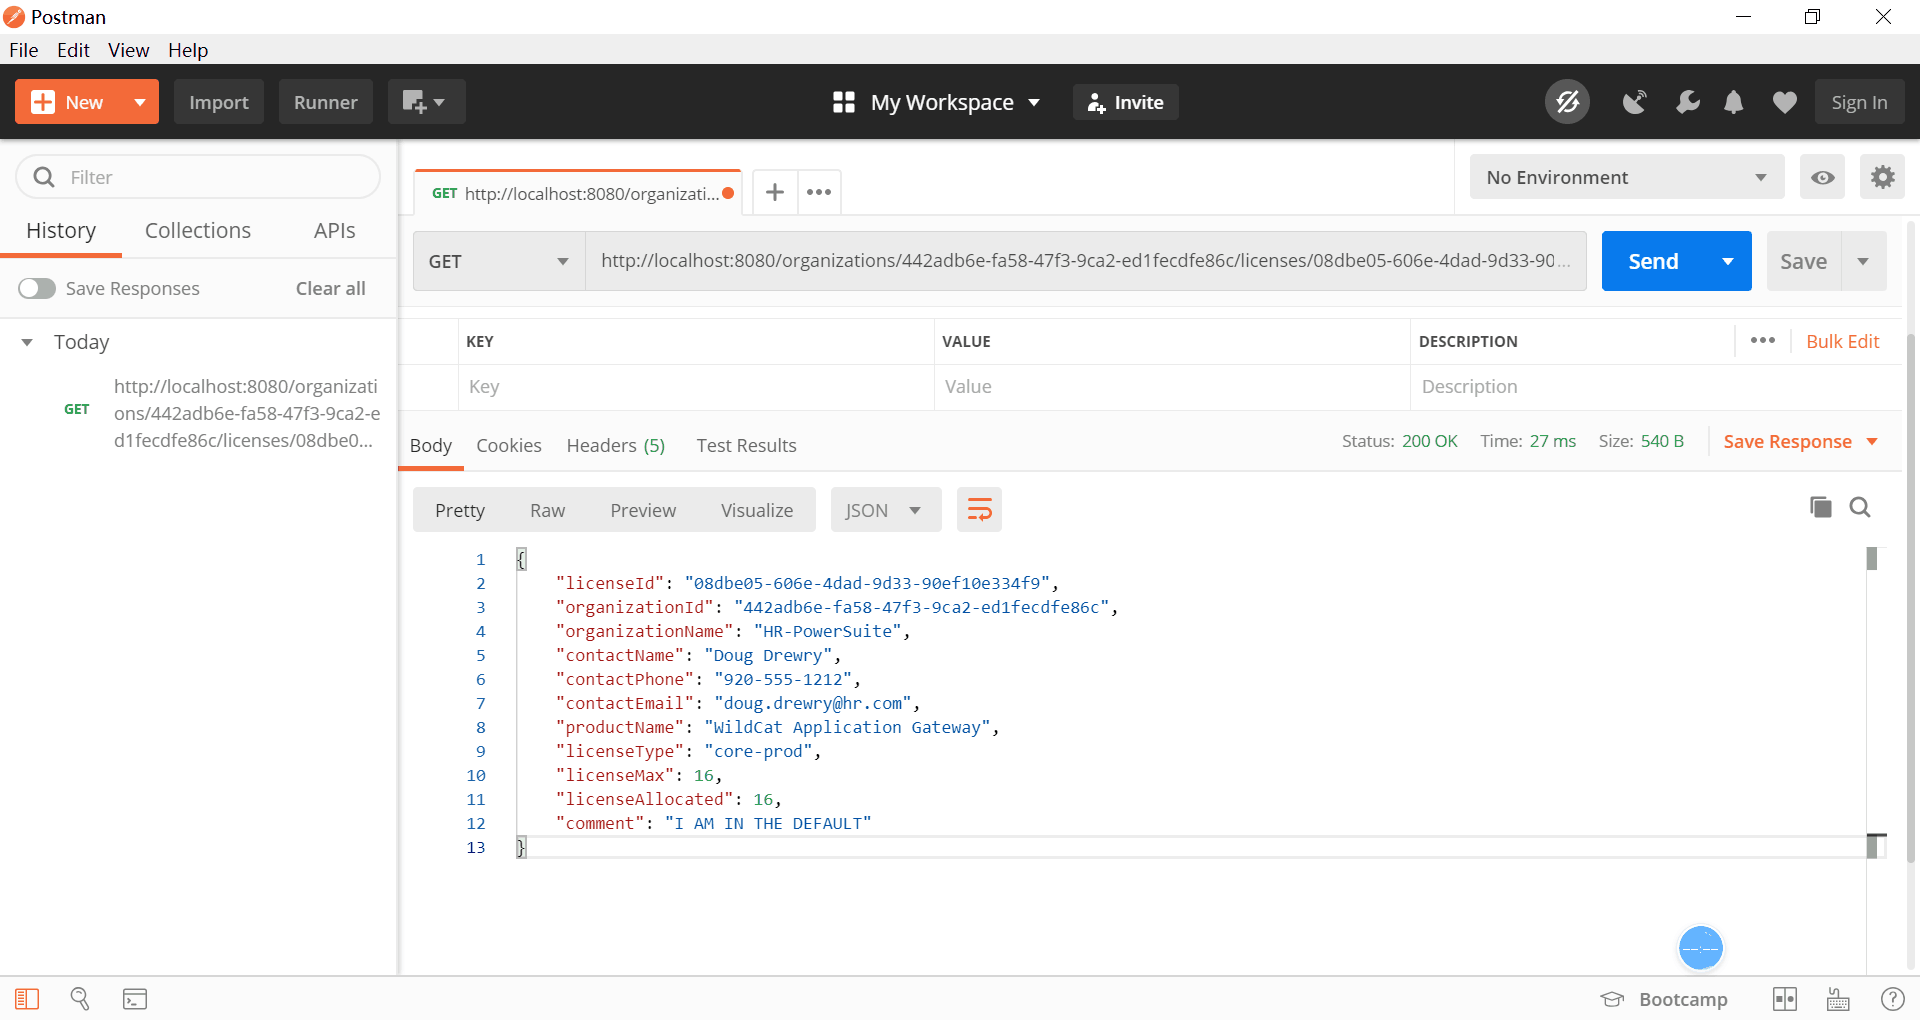Open the help question mark icon
This screenshot has width=1920, height=1020.
[x=1892, y=998]
